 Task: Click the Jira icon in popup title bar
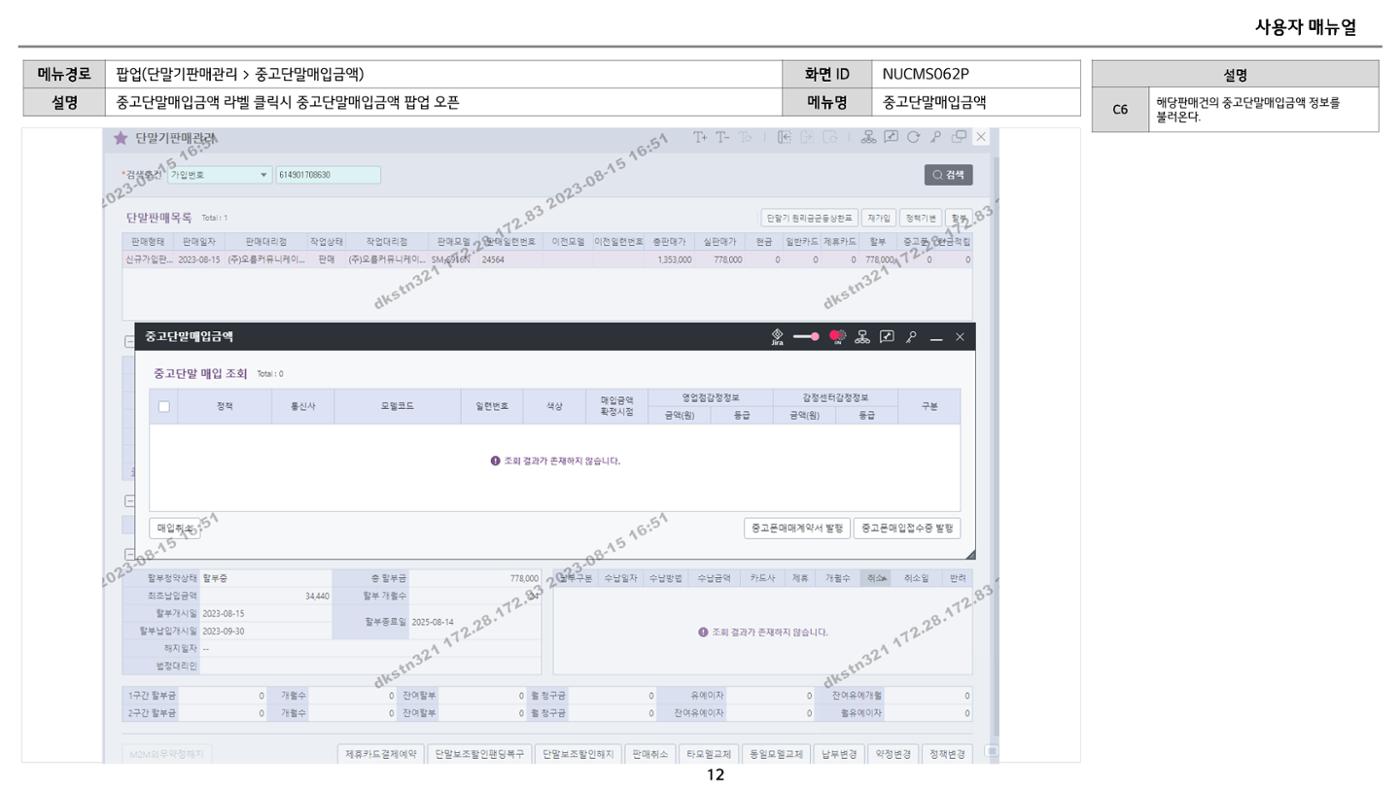[x=777, y=338]
